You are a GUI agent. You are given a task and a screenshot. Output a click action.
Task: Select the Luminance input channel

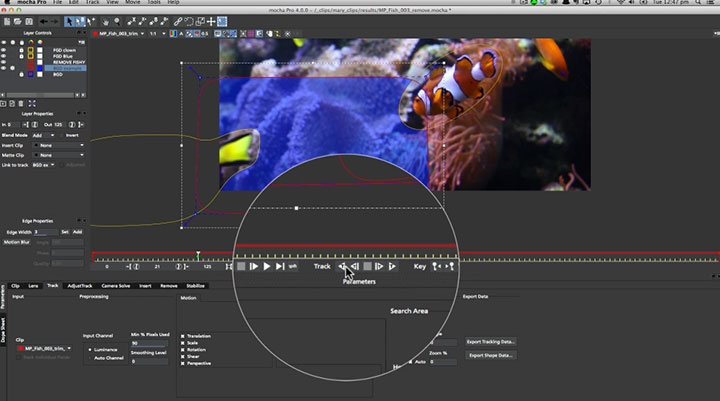click(x=90, y=350)
